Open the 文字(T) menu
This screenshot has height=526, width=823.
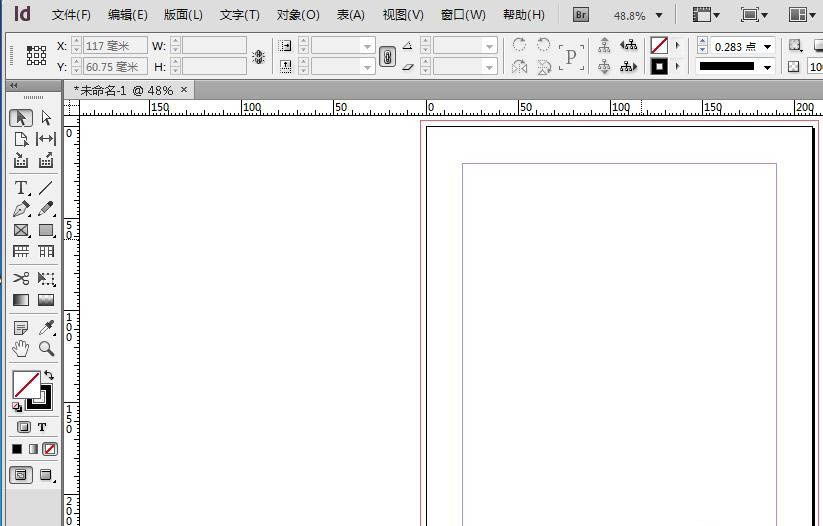(239, 15)
